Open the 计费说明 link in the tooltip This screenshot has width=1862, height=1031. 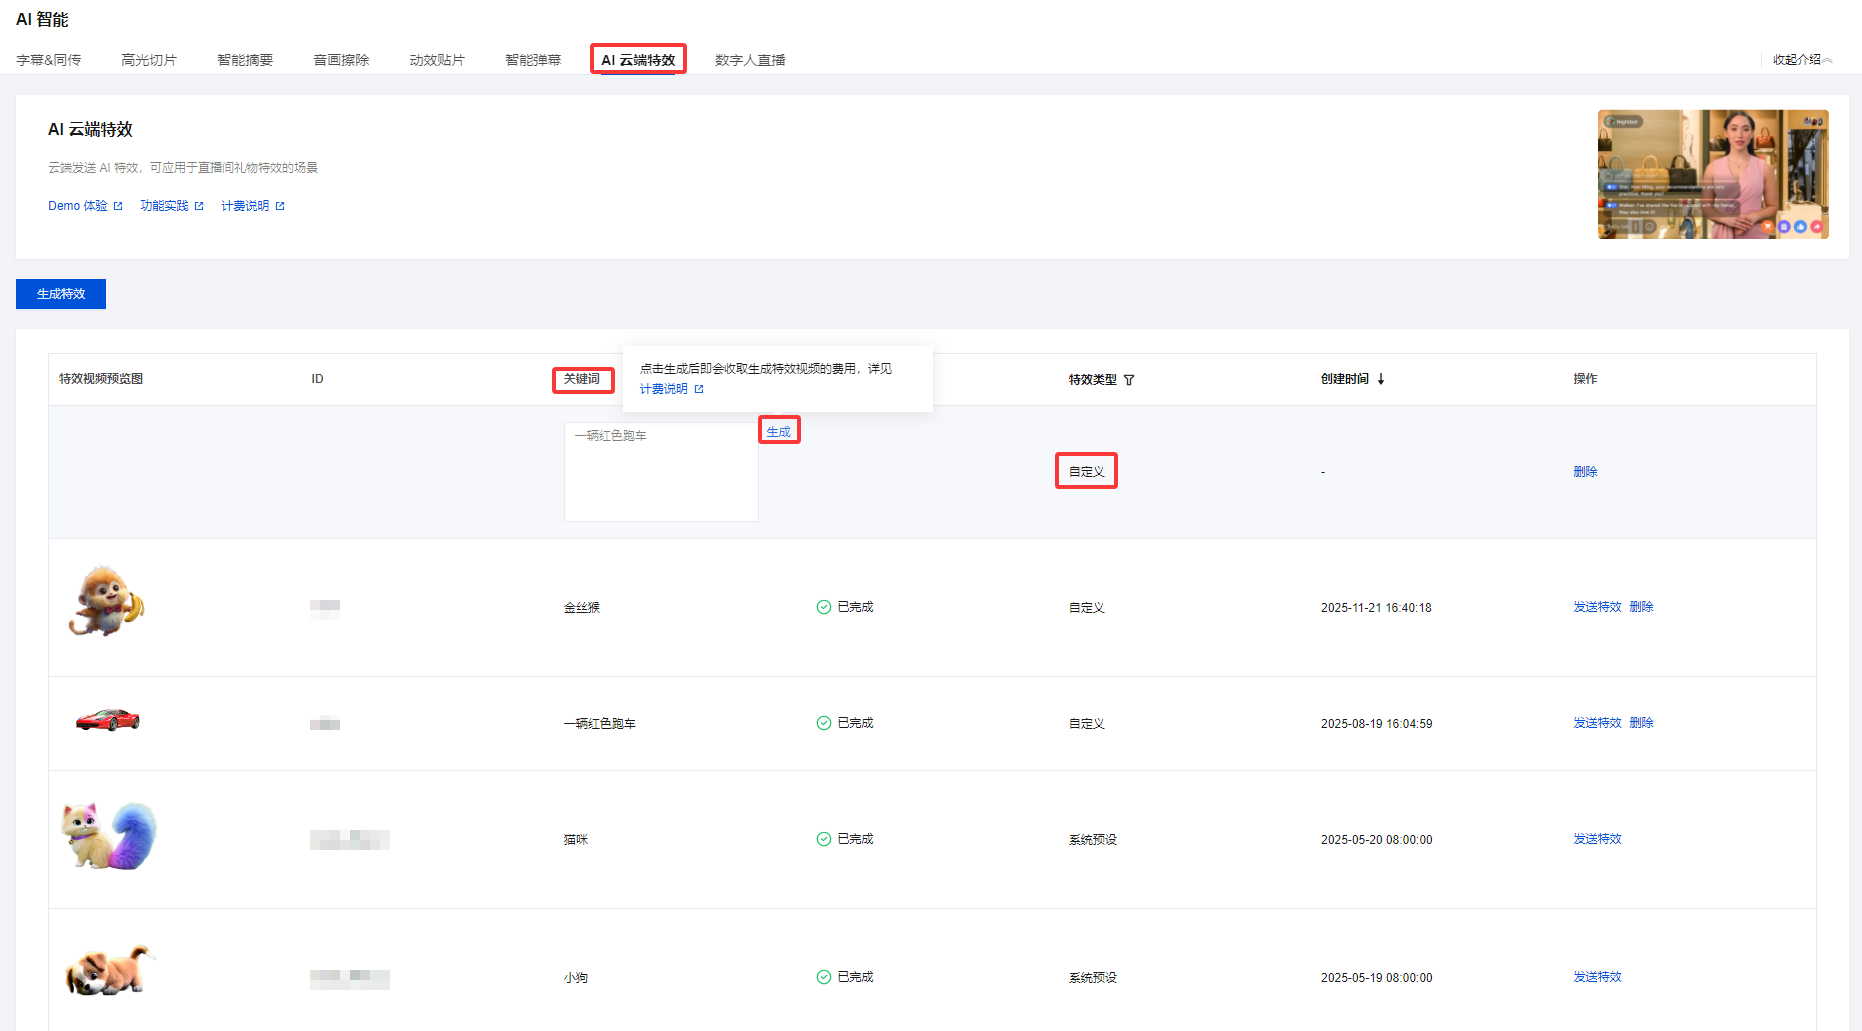click(664, 389)
